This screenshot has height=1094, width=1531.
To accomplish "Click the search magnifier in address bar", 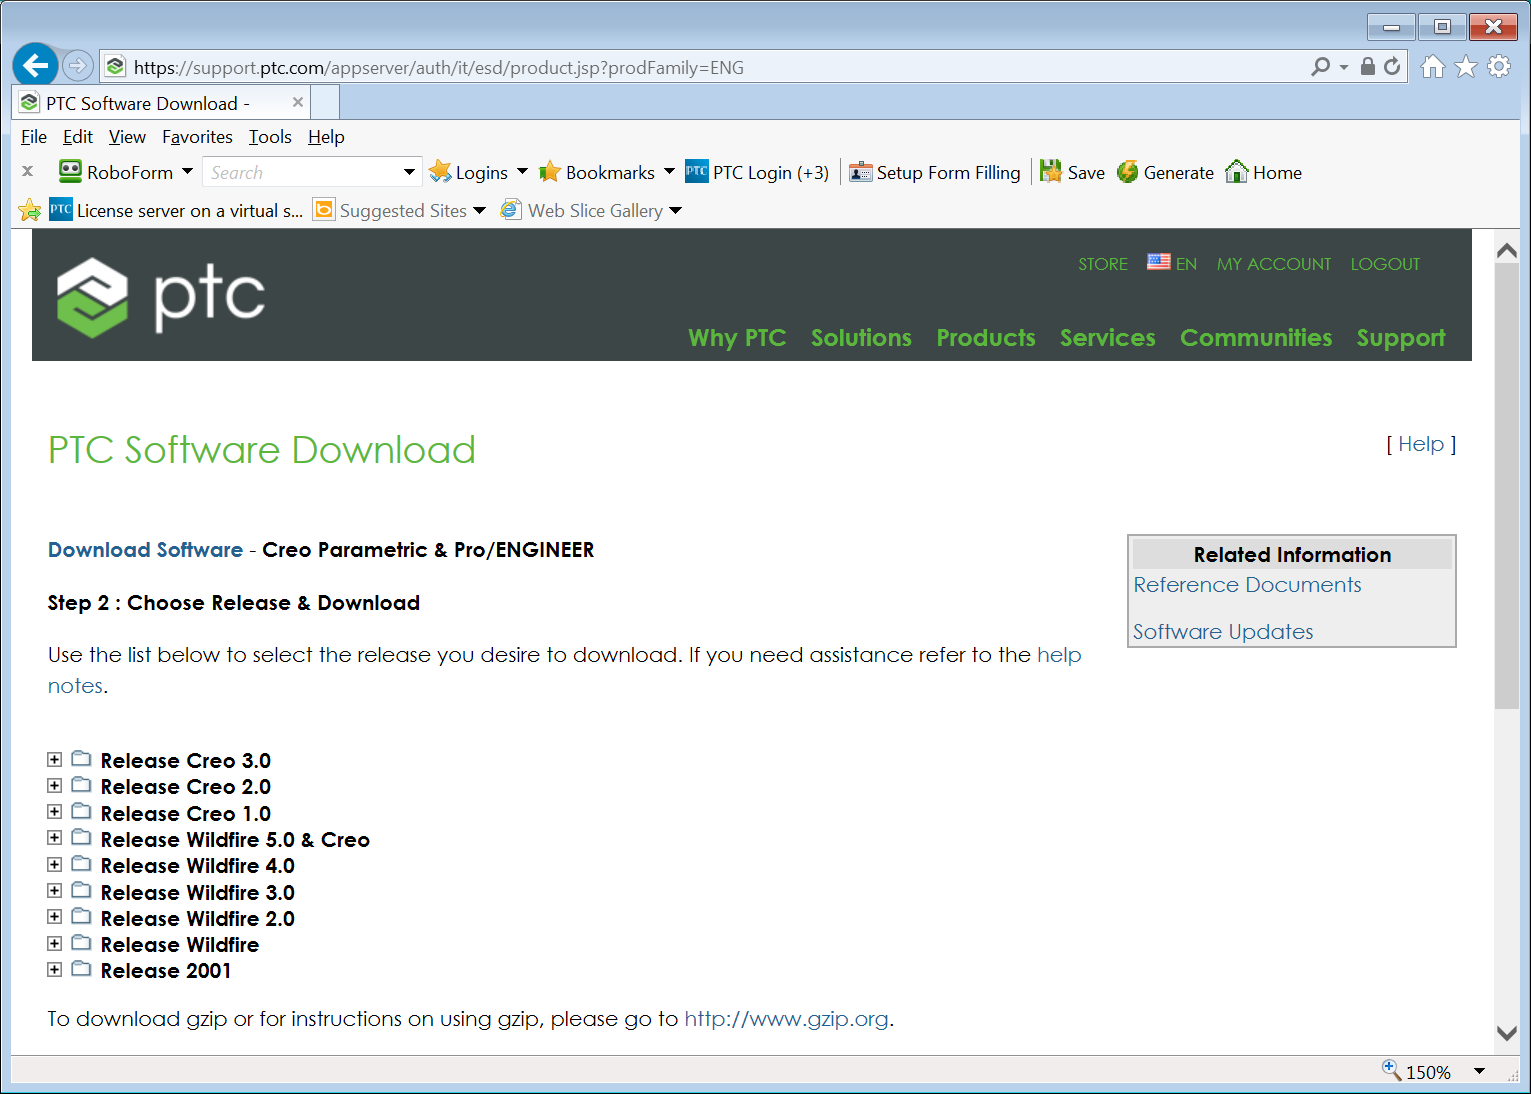I will 1321,66.
